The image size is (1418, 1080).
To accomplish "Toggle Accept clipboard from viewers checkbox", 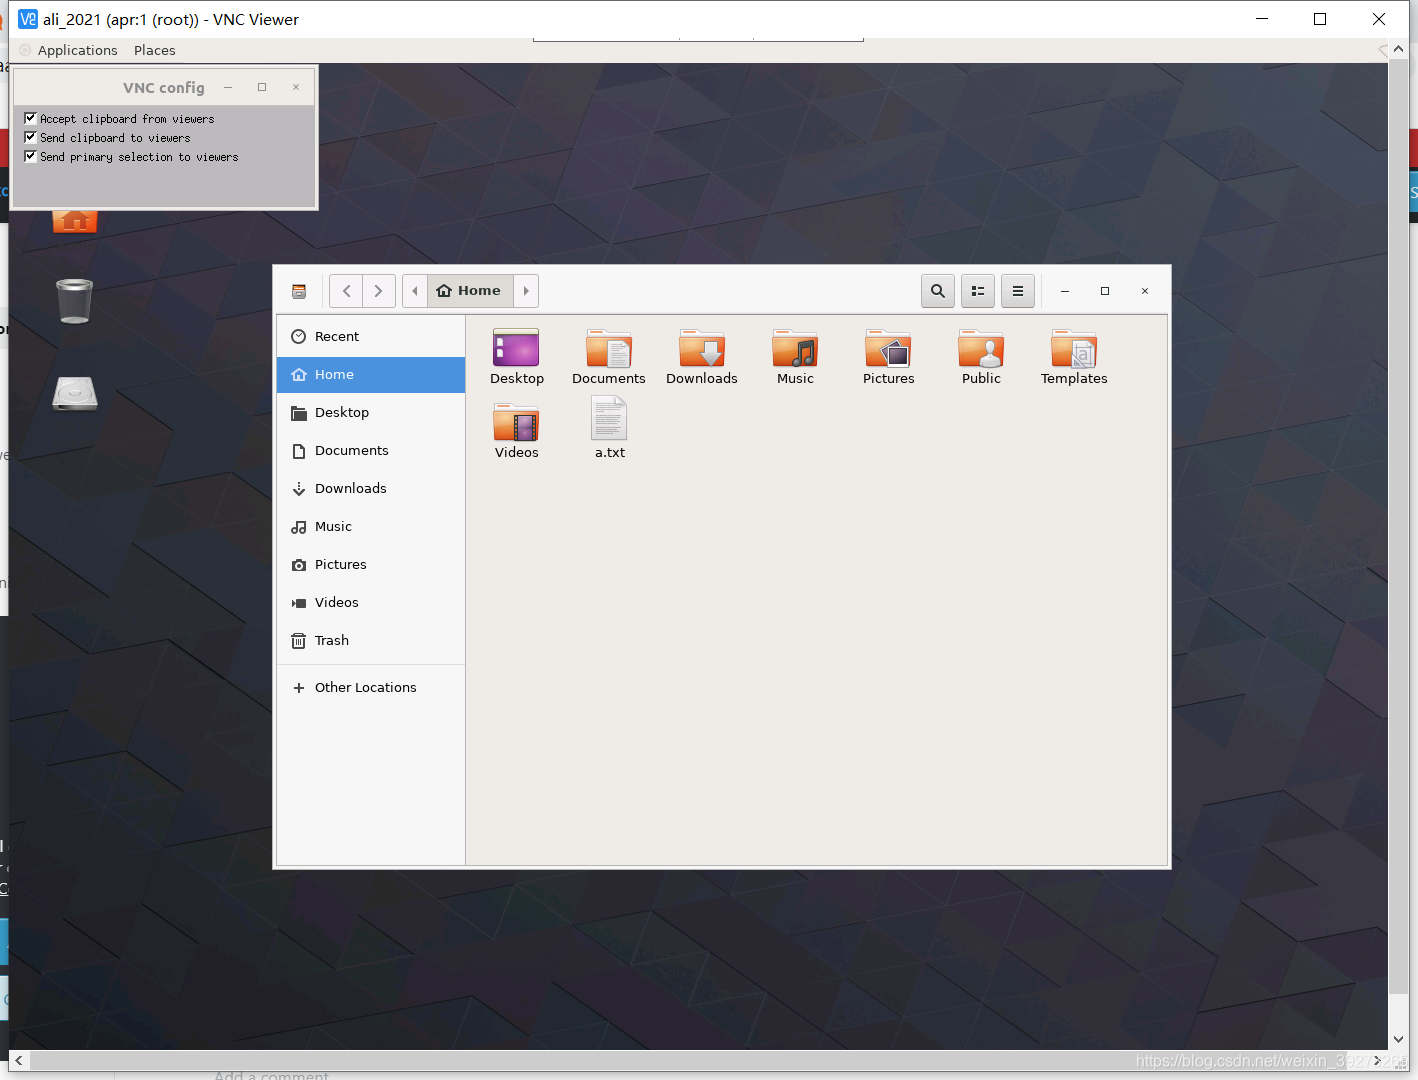I will [x=30, y=118].
